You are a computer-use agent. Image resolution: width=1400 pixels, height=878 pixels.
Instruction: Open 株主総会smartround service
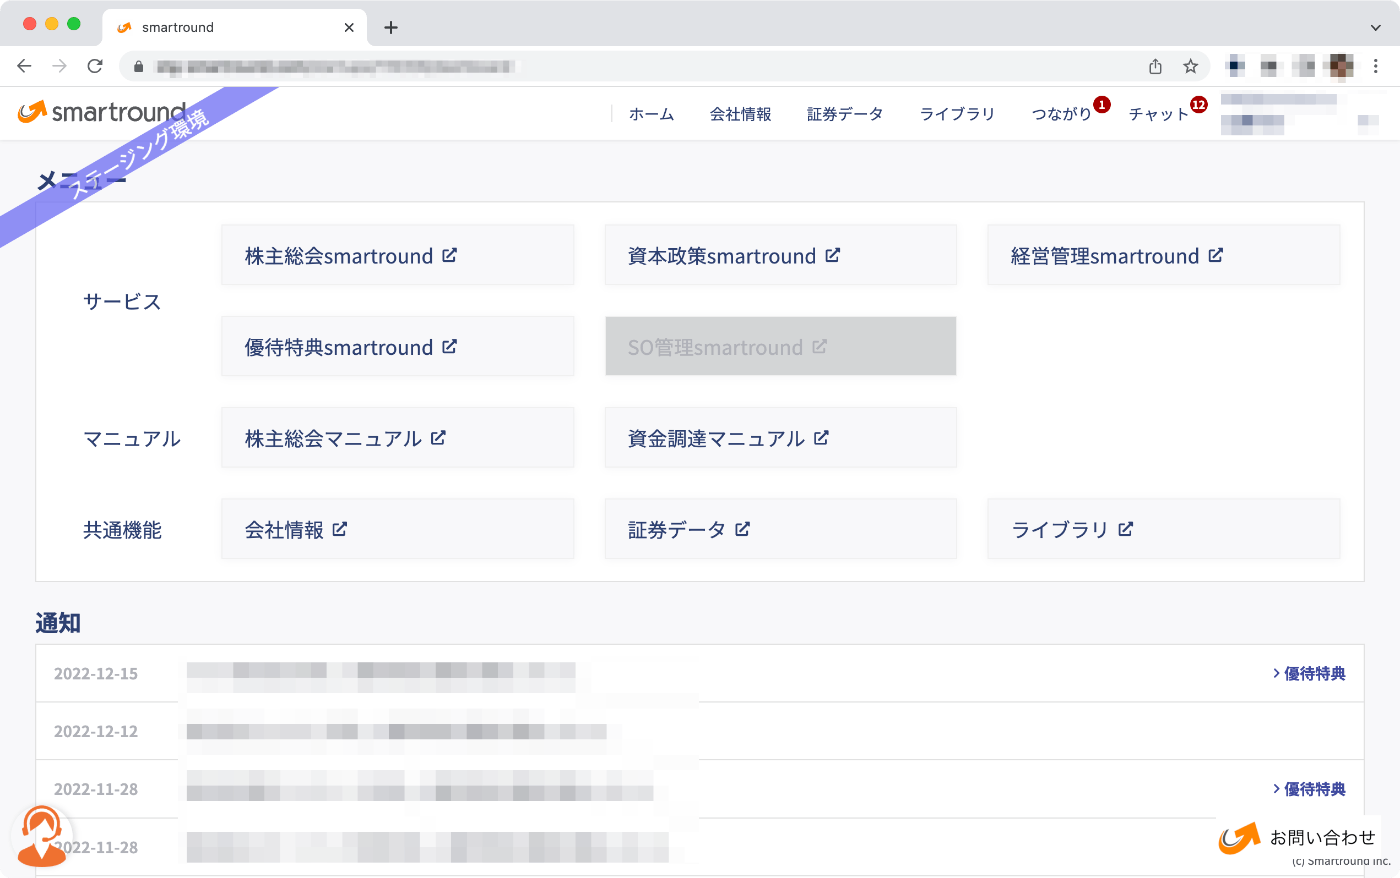[397, 255]
